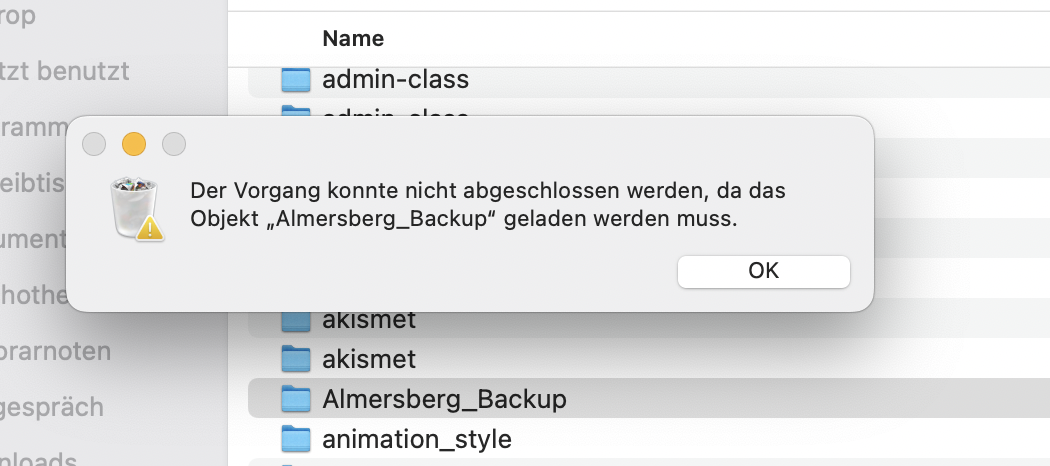The image size is (1050, 466).
Task: Open AirDrop in the Finder sidebar
Action: [18, 16]
